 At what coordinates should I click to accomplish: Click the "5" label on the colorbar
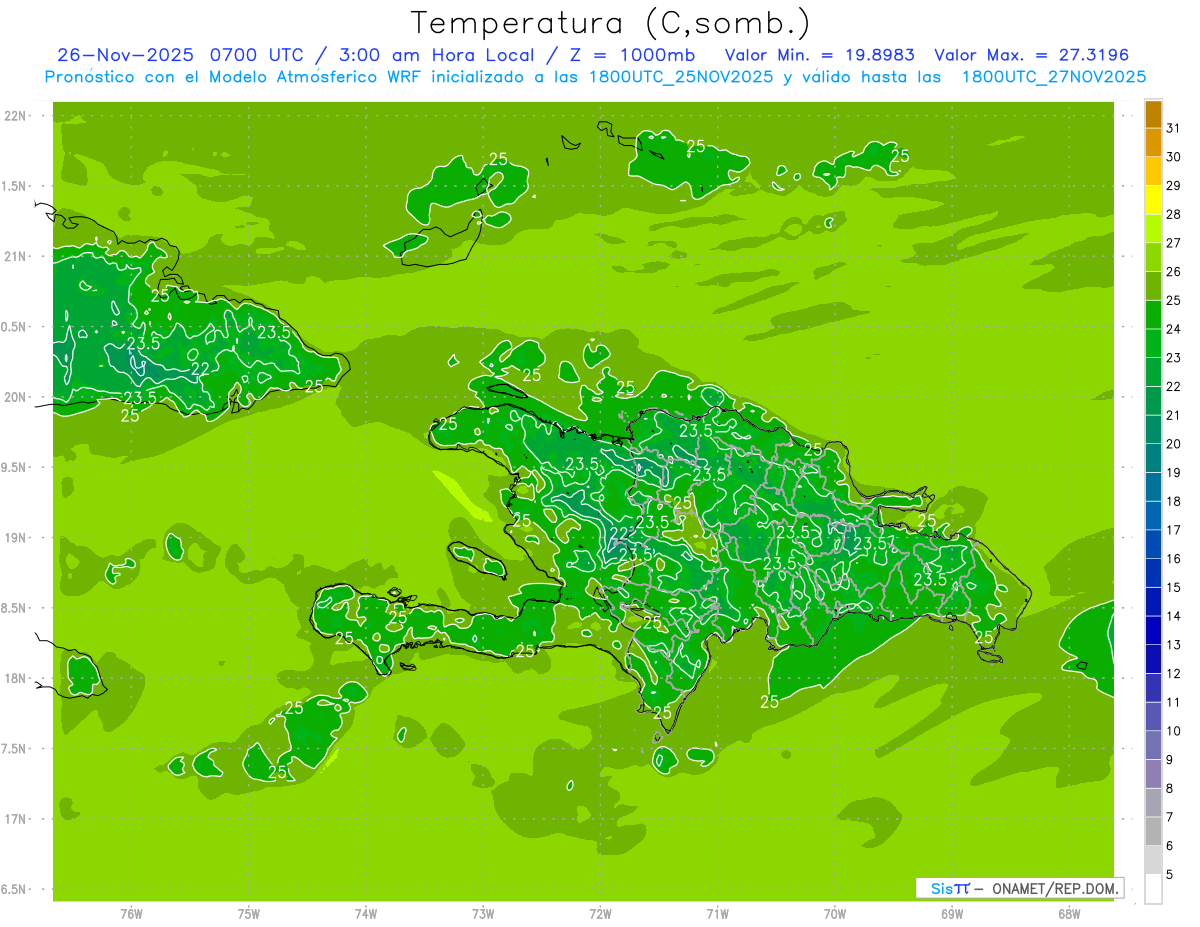1170,875
